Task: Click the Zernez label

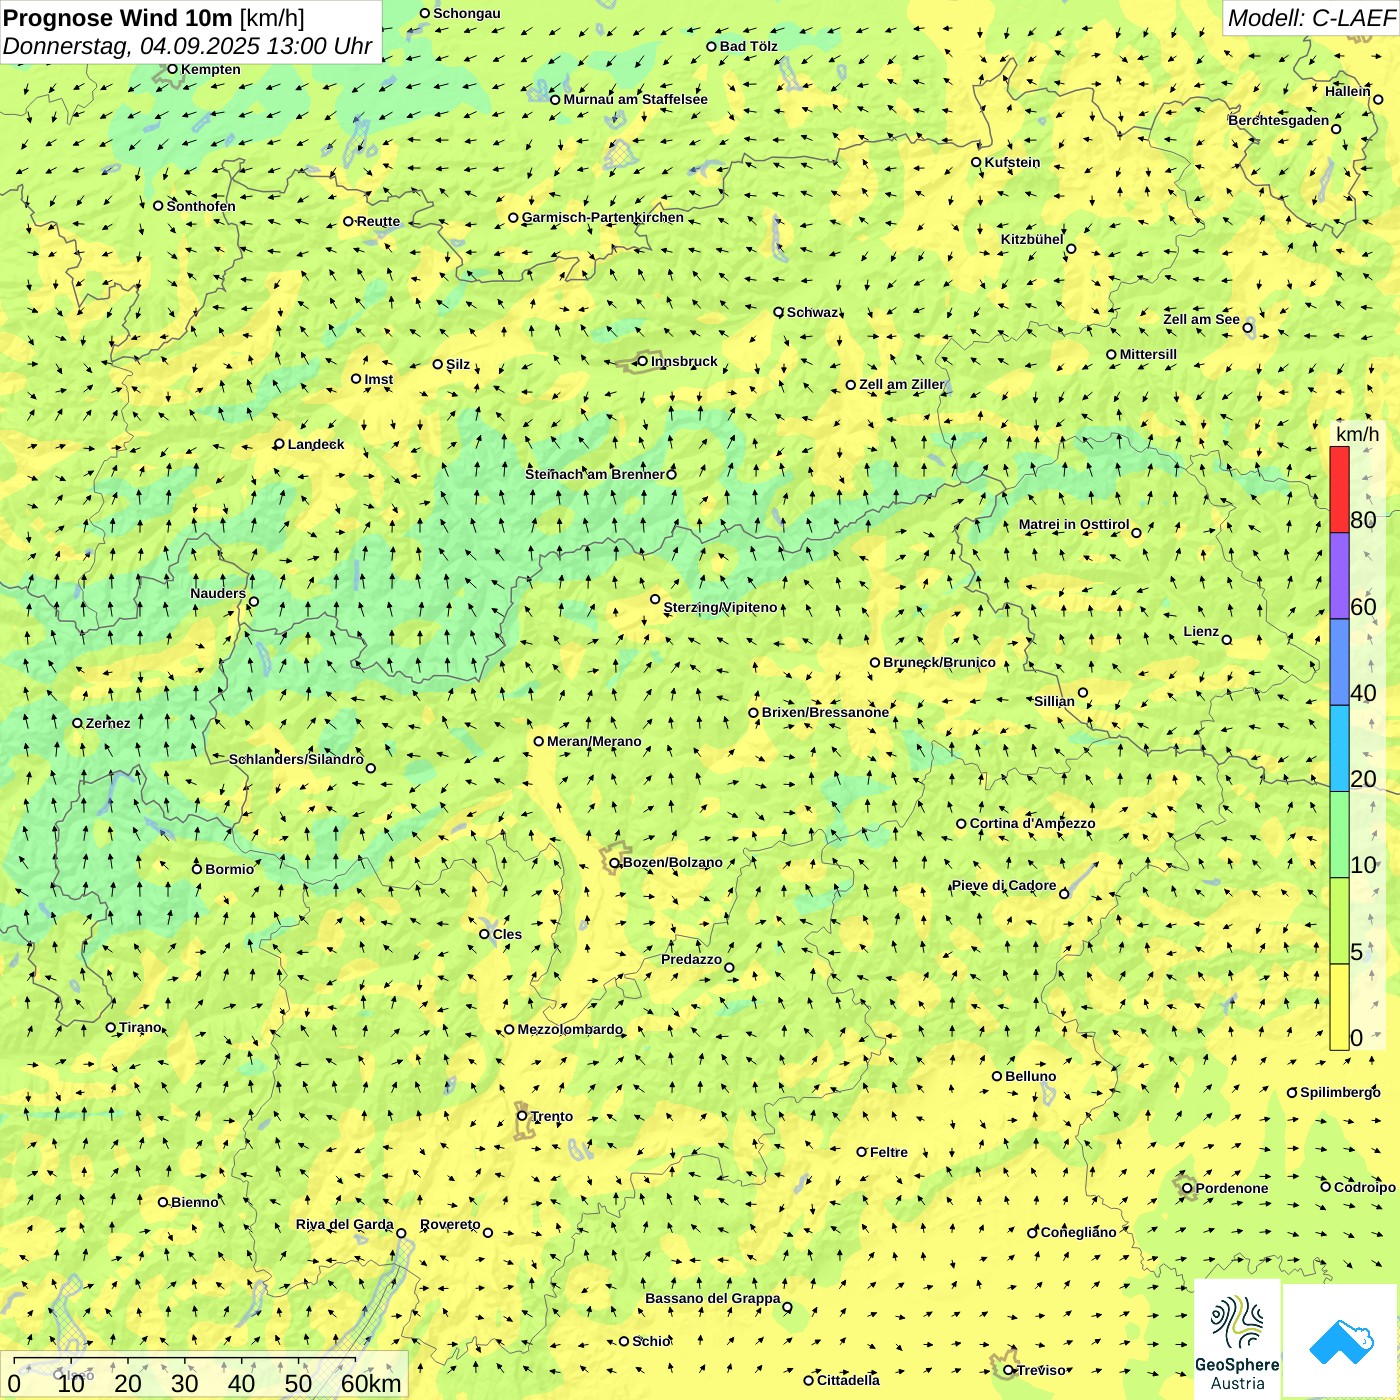Action: click(108, 723)
